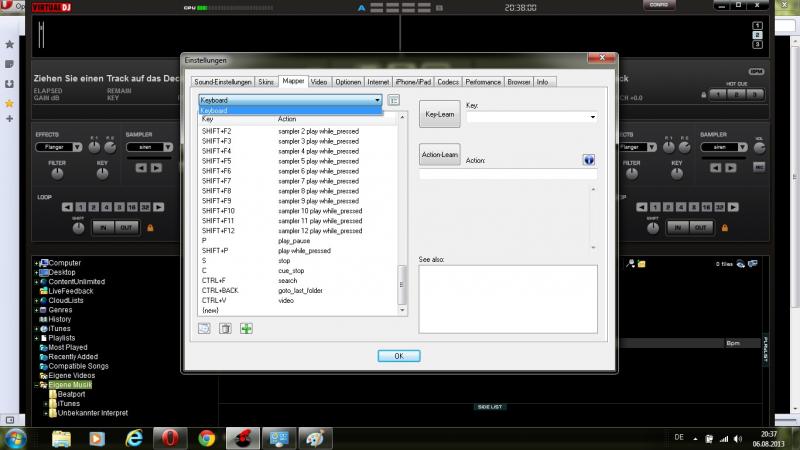Click the left deck sampler play arrow
The height and width of the screenshot is (450, 800).
click(x=156, y=168)
